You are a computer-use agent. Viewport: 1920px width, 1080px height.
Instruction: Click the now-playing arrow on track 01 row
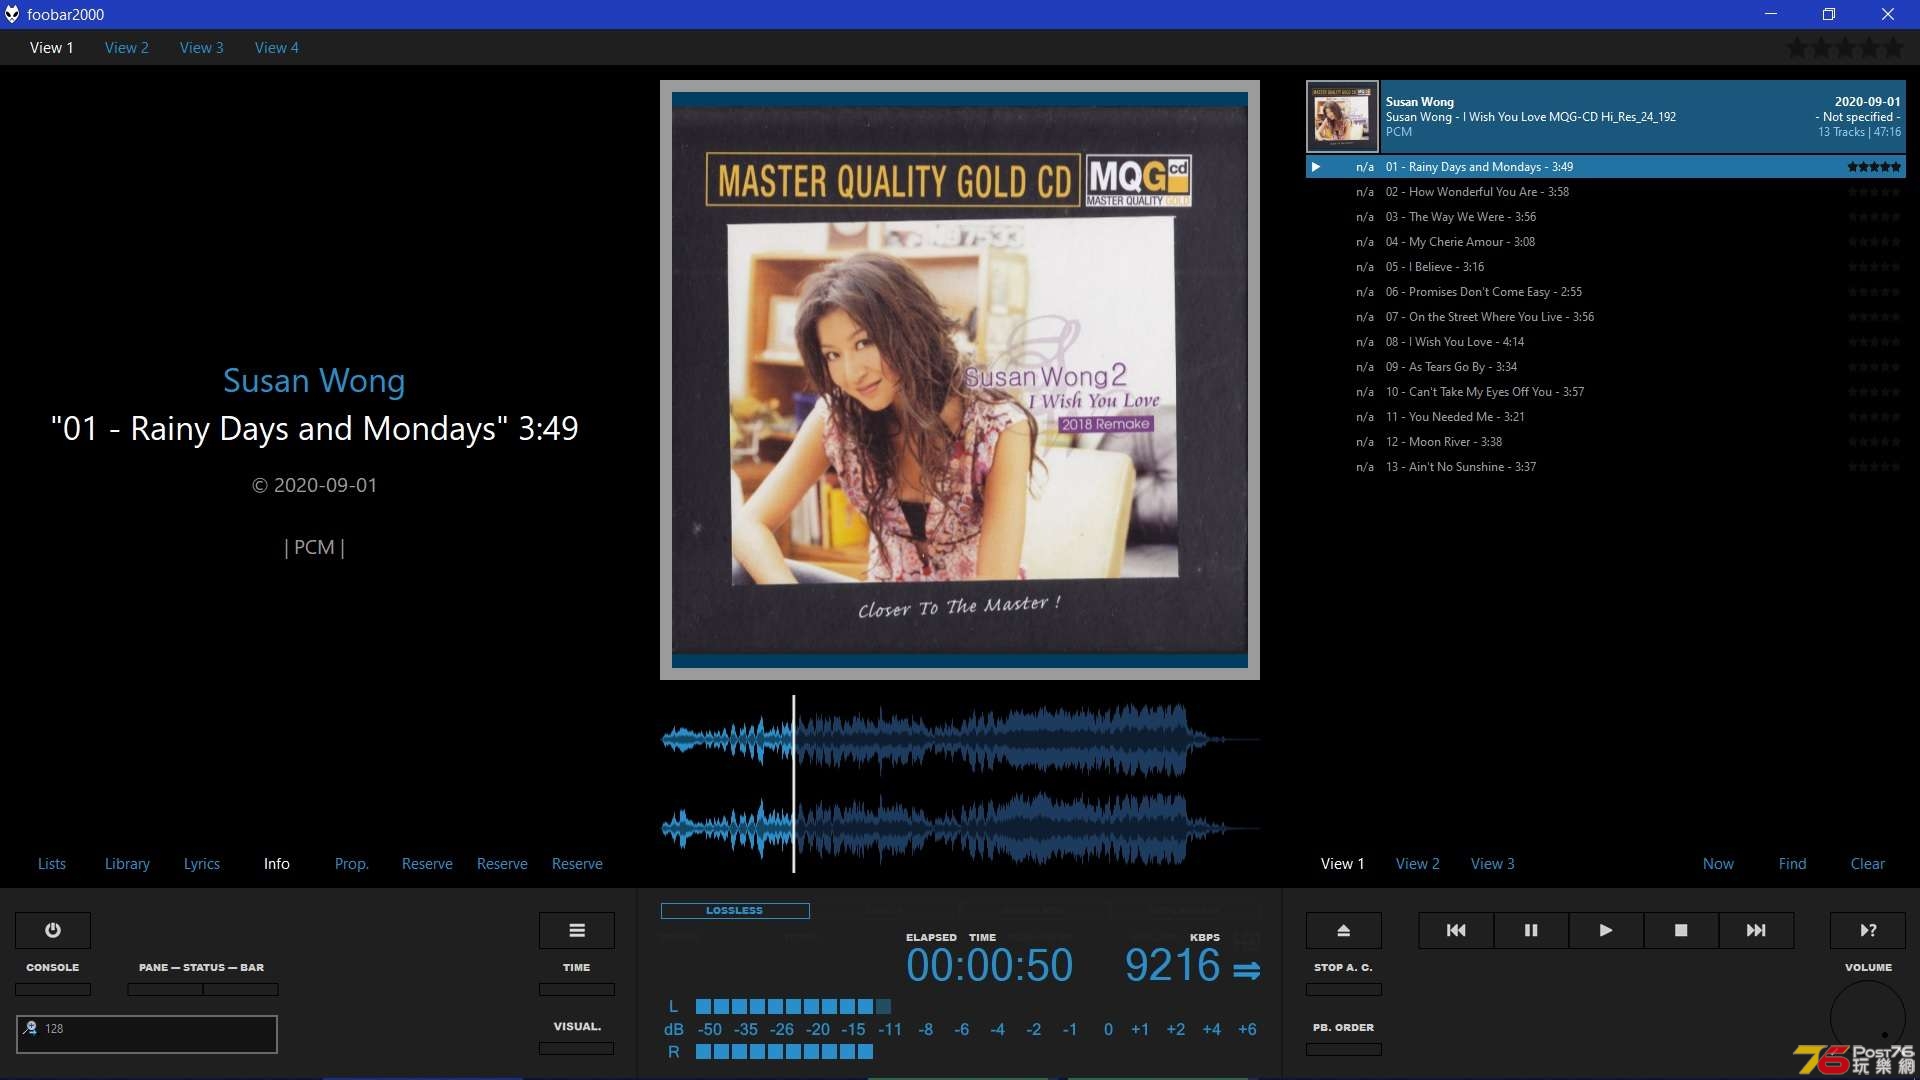pos(1316,167)
